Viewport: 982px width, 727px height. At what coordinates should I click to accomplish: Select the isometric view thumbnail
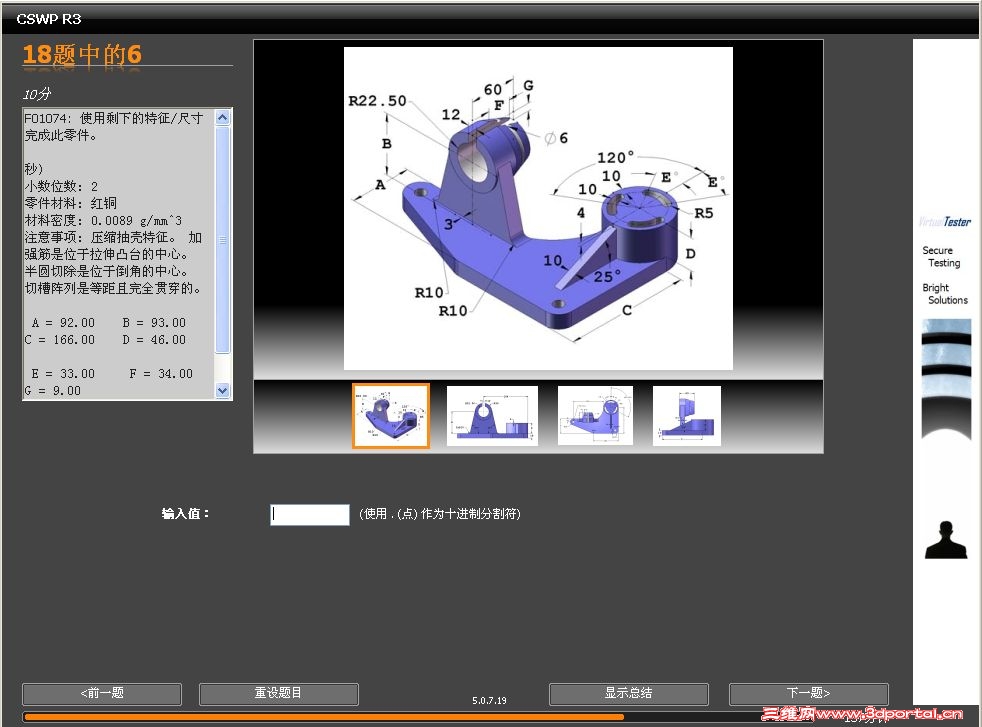pyautogui.click(x=391, y=416)
